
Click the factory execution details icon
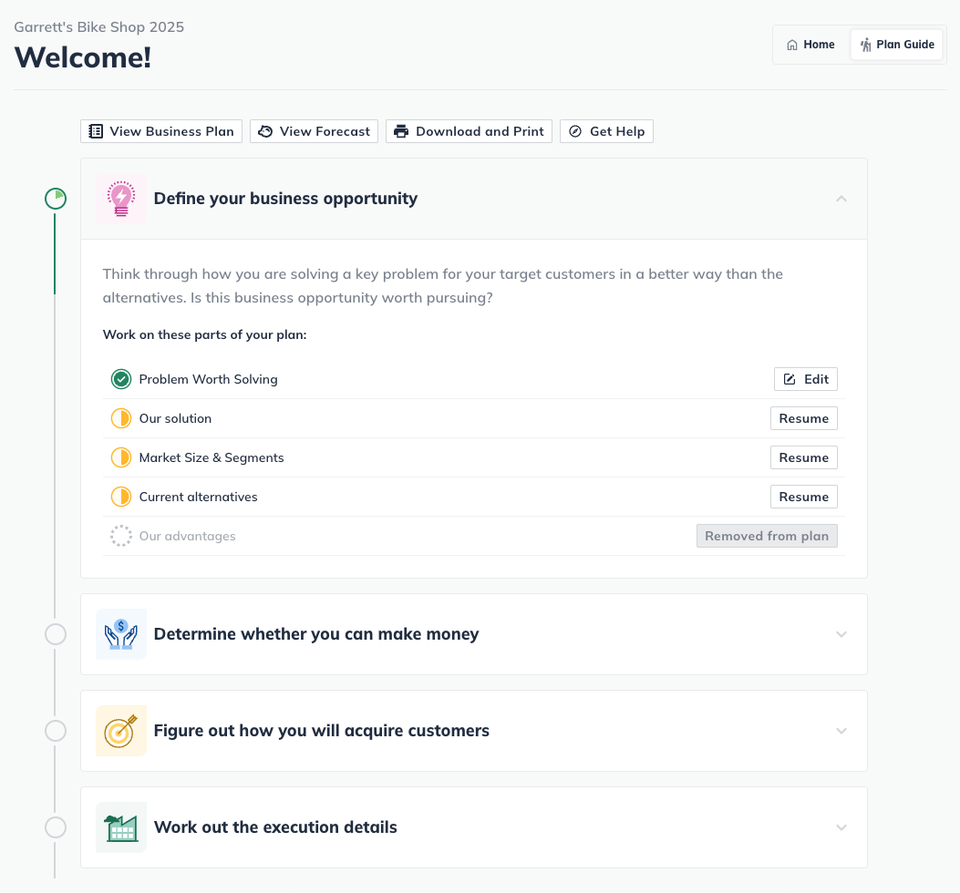click(121, 828)
